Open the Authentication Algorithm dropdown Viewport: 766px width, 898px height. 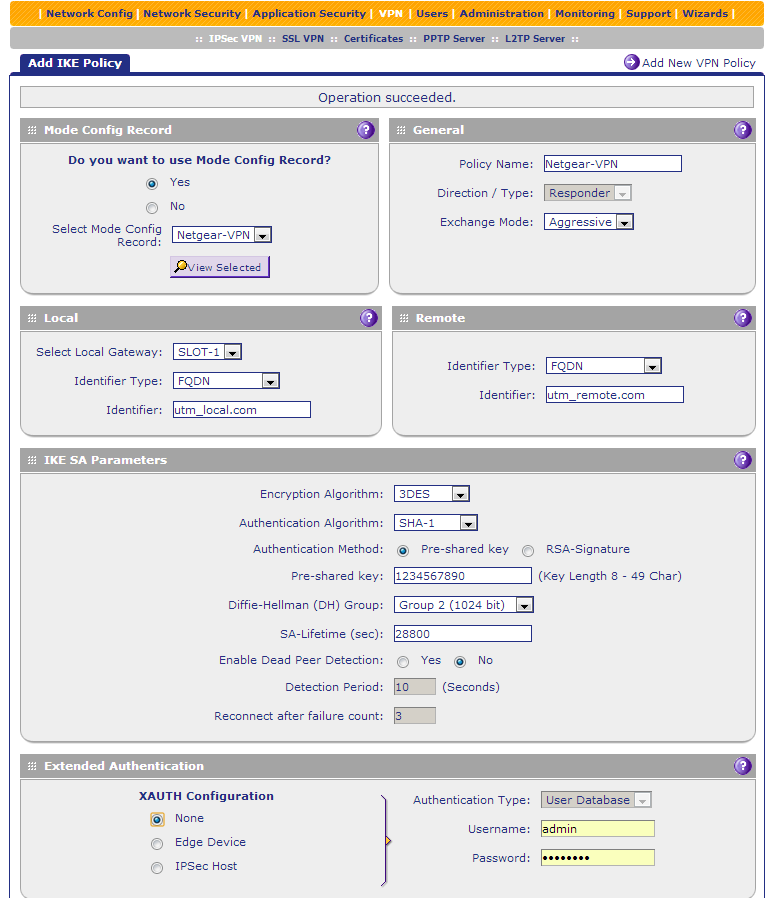click(436, 523)
